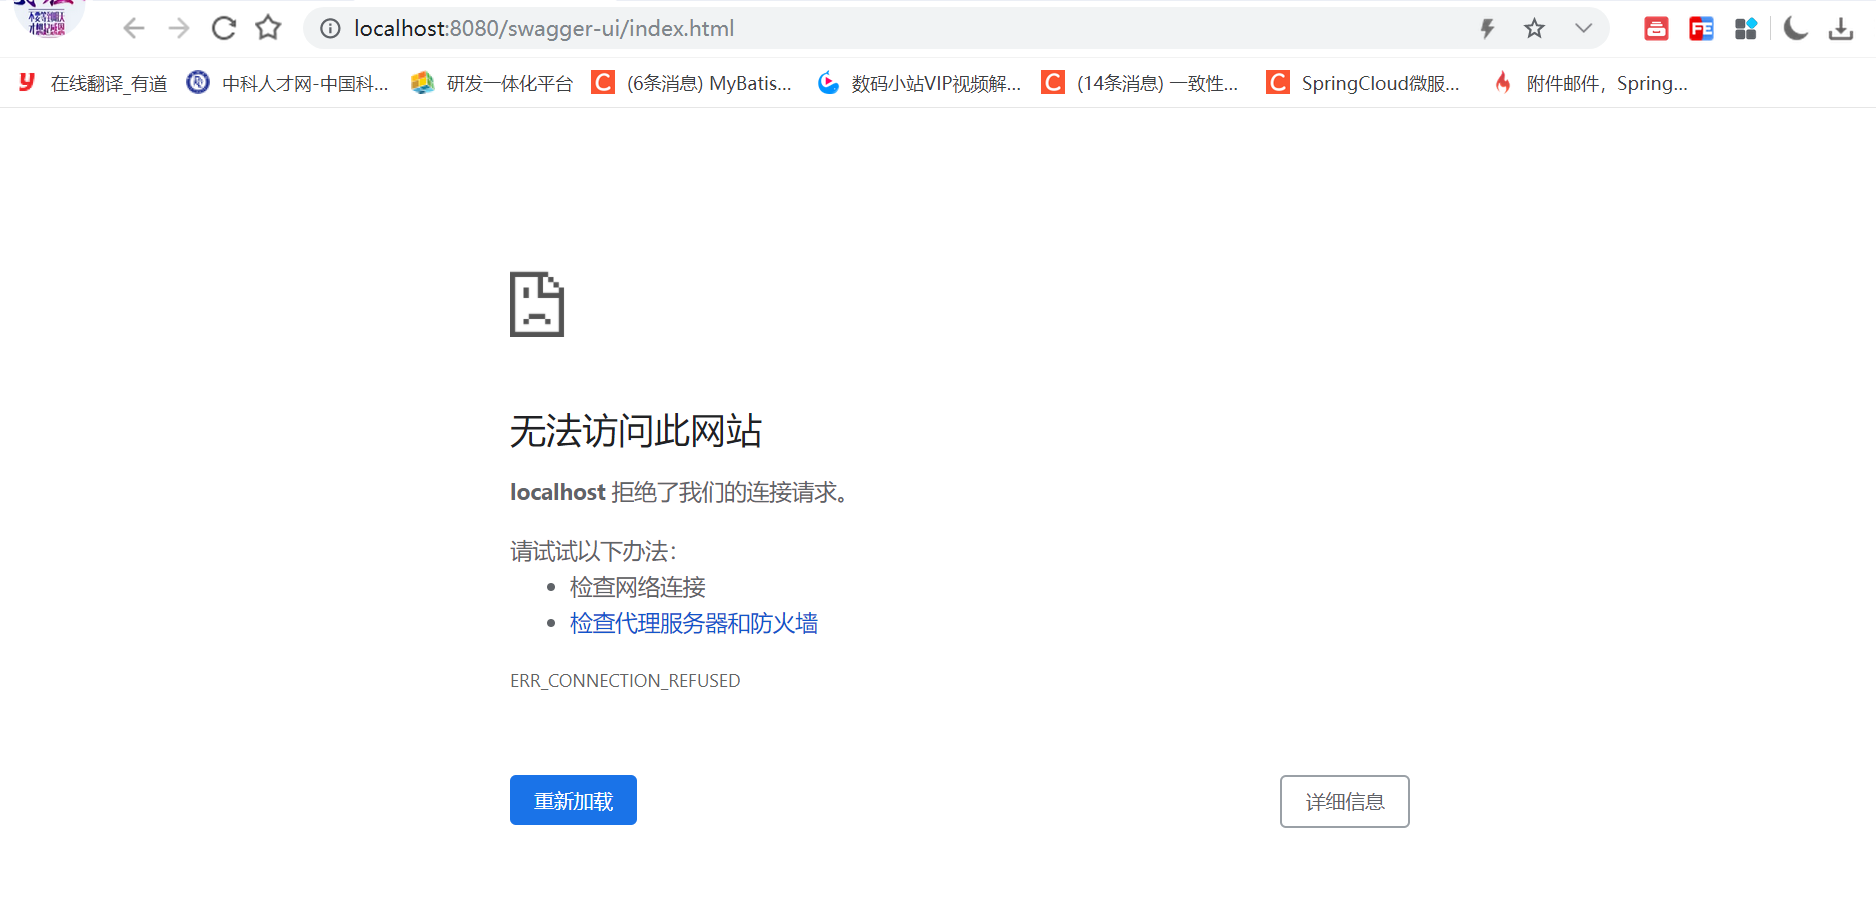This screenshot has width=1876, height=907.
Task: Click the reload page icon
Action: coord(223,27)
